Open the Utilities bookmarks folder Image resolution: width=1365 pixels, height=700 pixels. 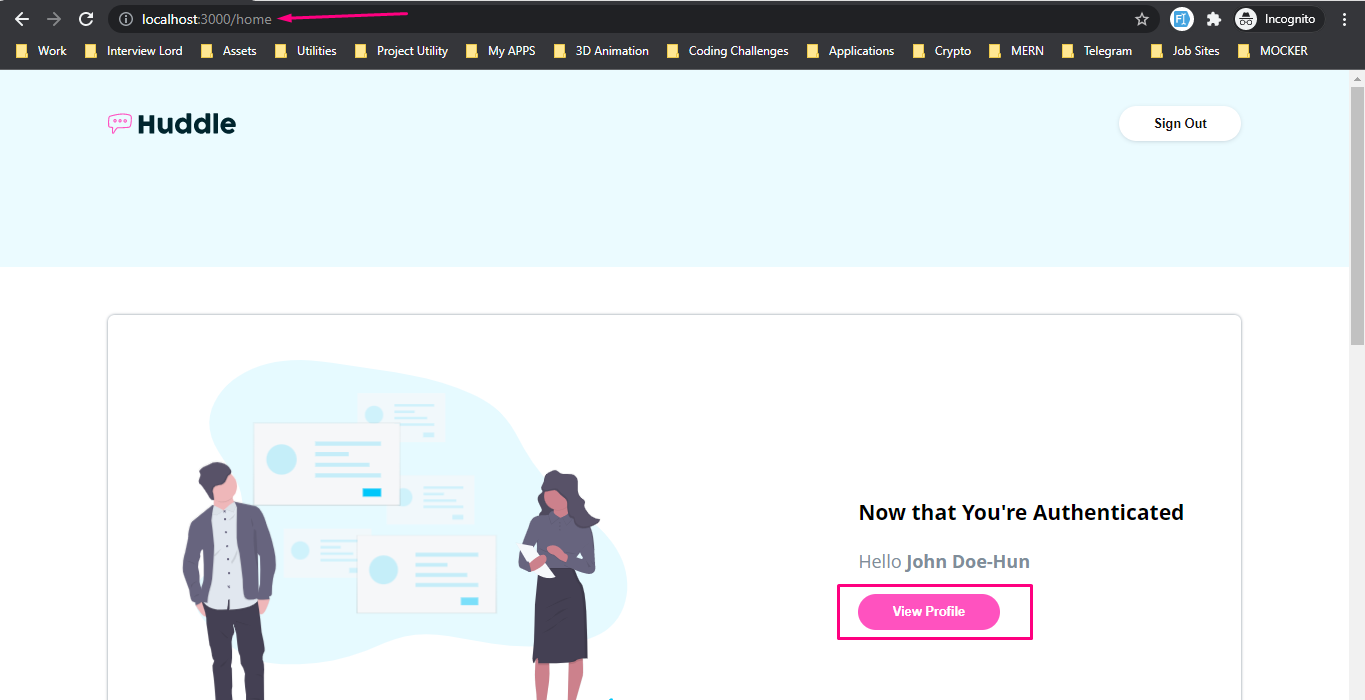306,51
